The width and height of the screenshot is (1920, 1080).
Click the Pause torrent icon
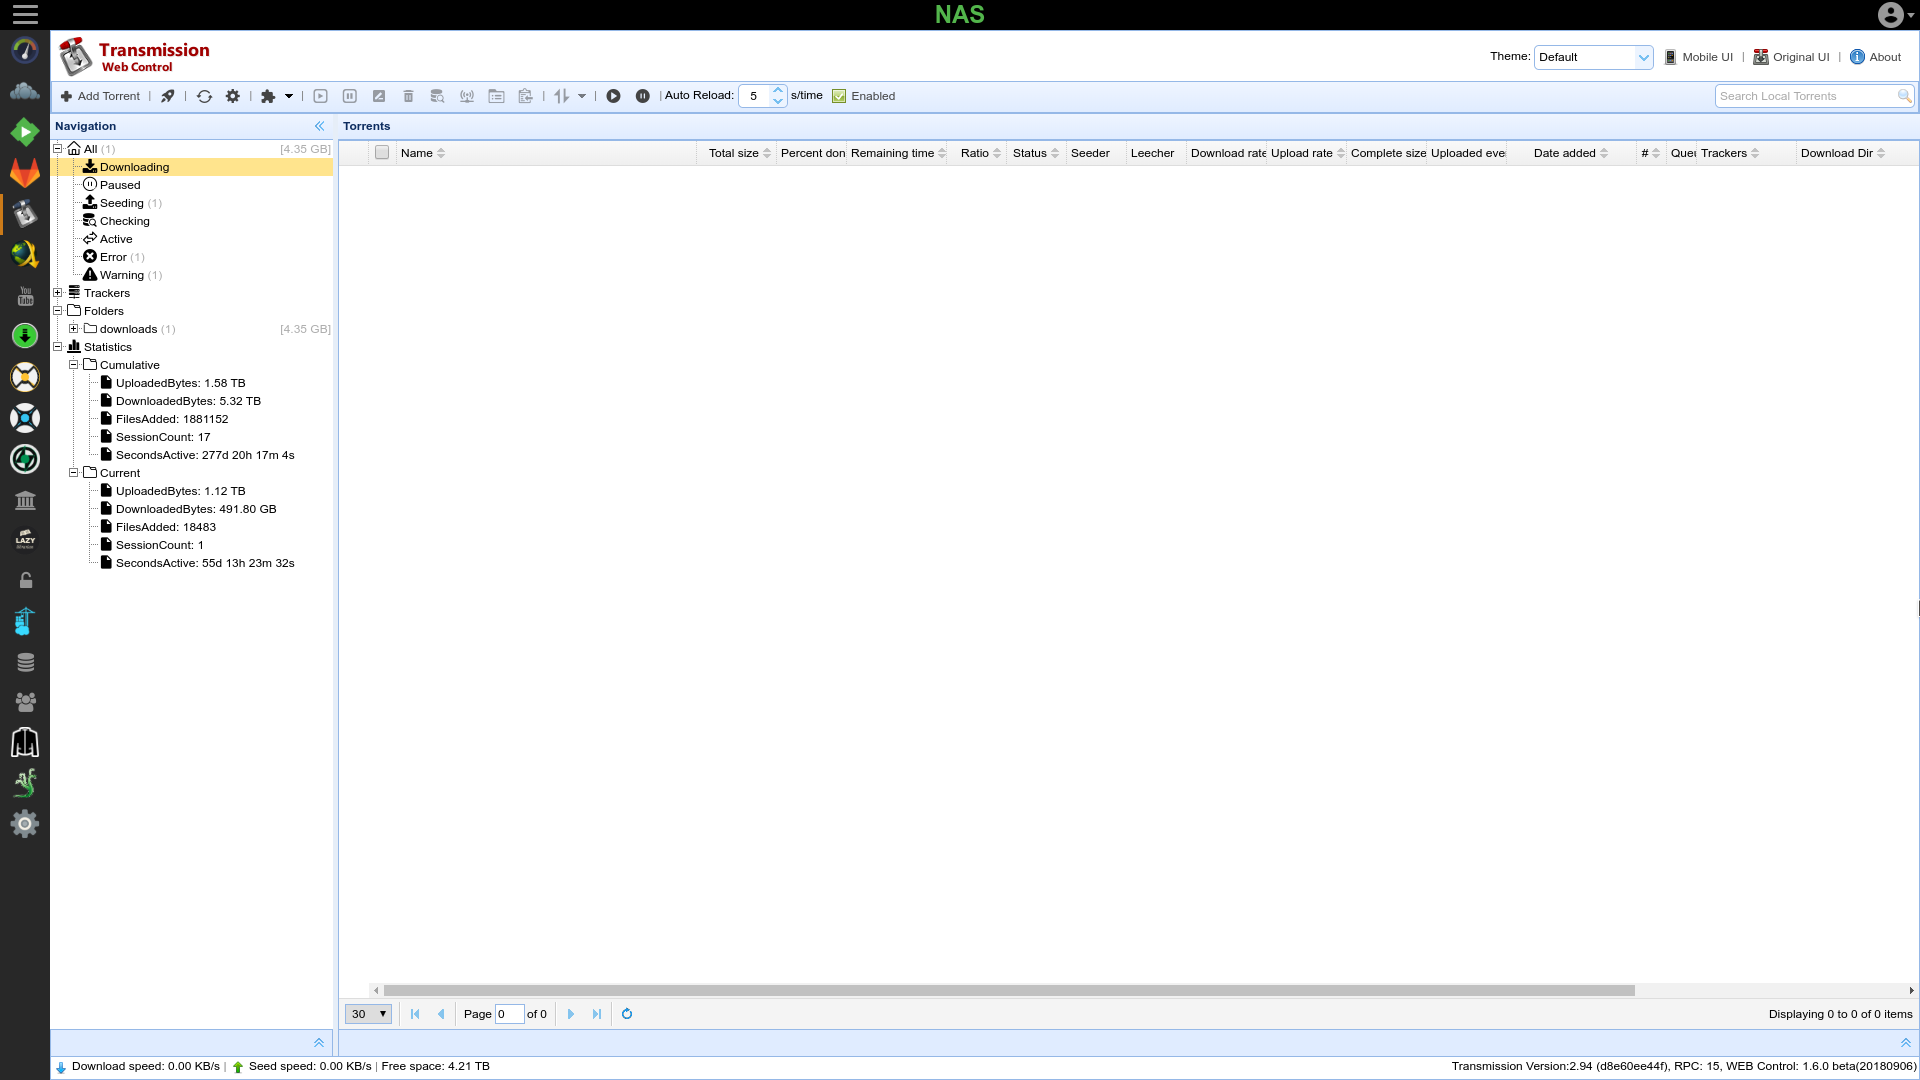[x=349, y=95]
